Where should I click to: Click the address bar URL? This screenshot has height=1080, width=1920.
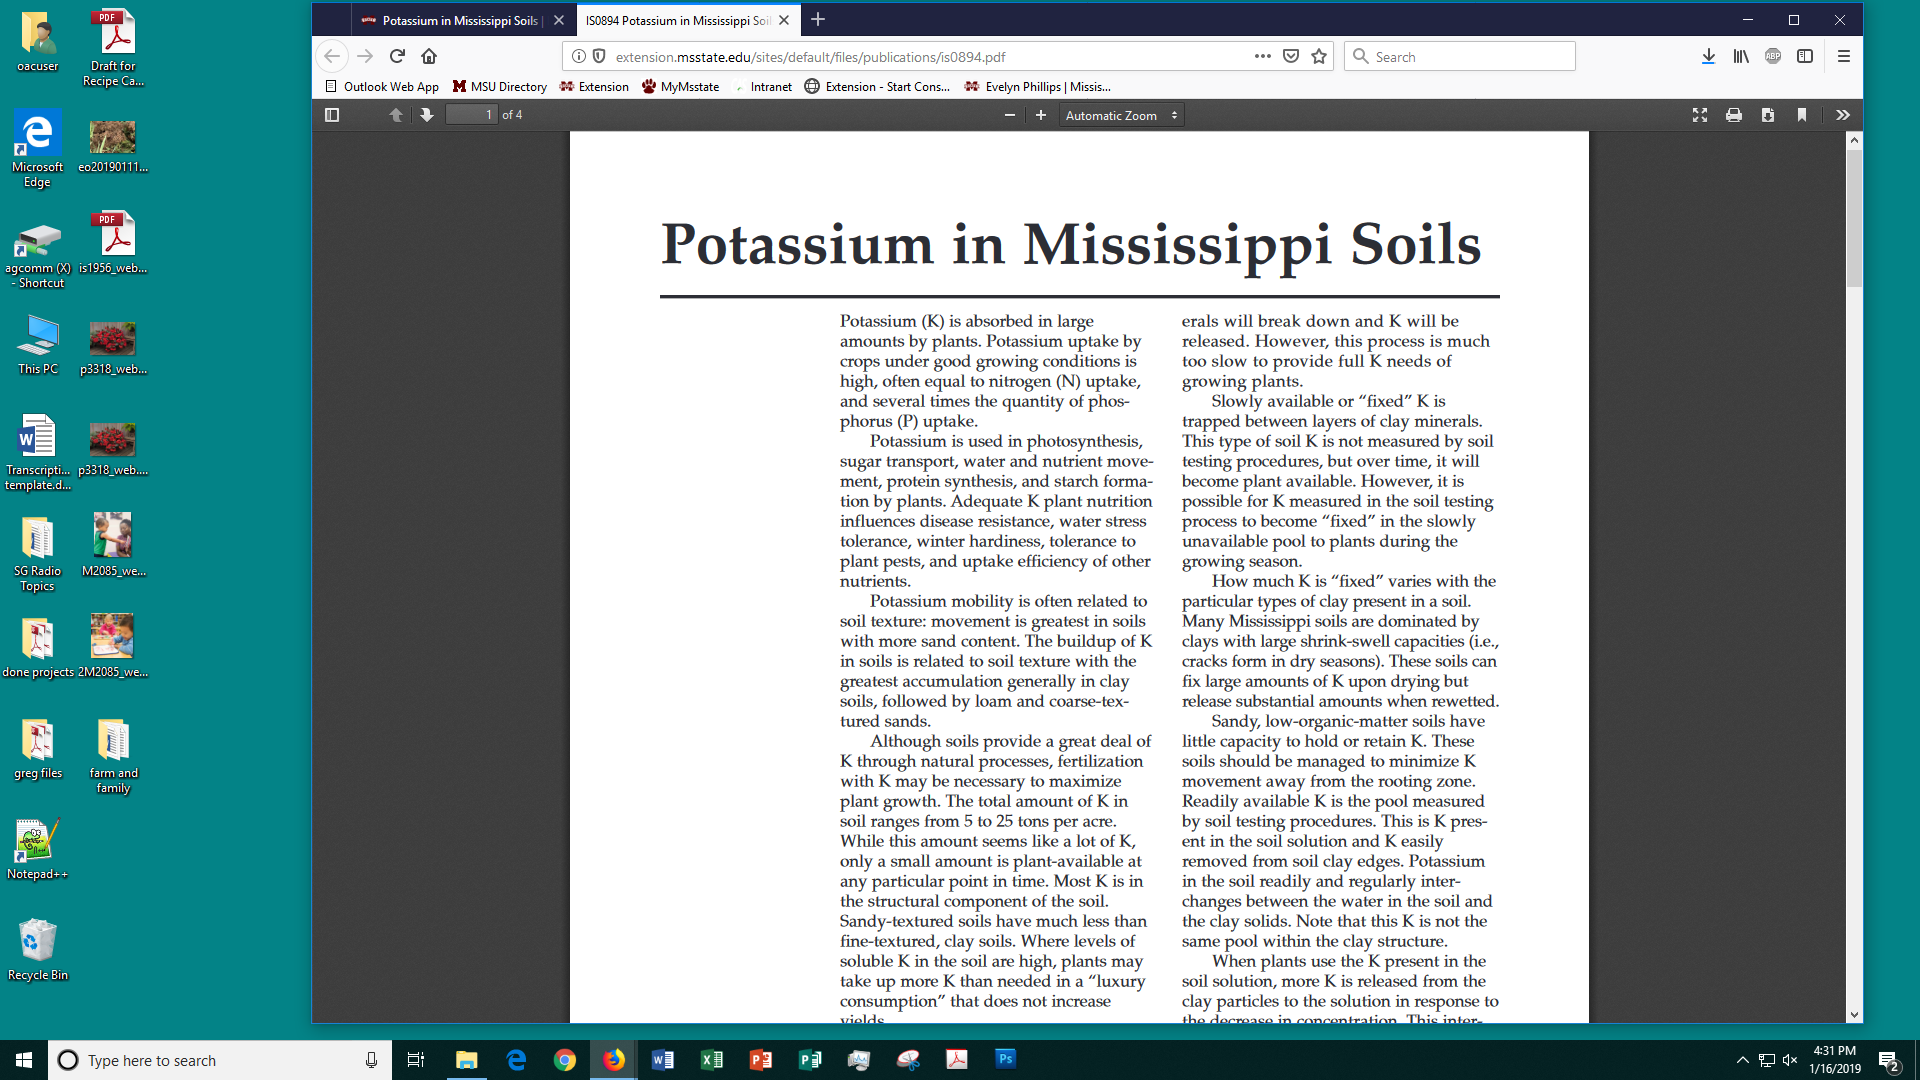coord(810,57)
